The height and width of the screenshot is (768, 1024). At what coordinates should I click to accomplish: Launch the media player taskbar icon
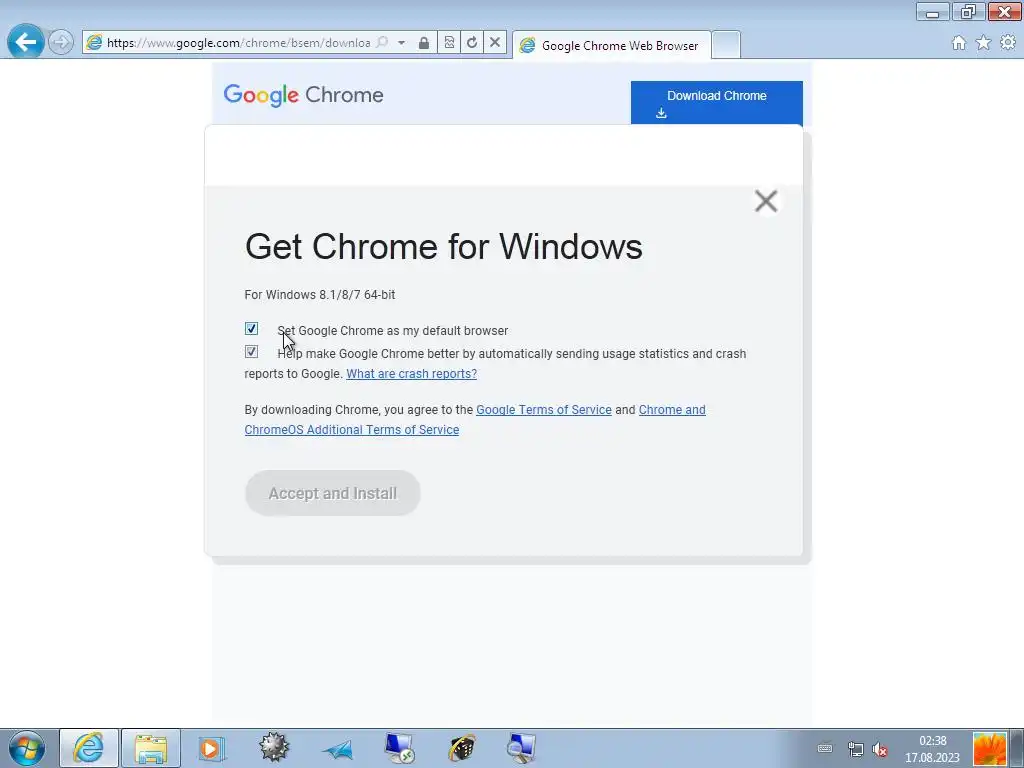(x=212, y=748)
